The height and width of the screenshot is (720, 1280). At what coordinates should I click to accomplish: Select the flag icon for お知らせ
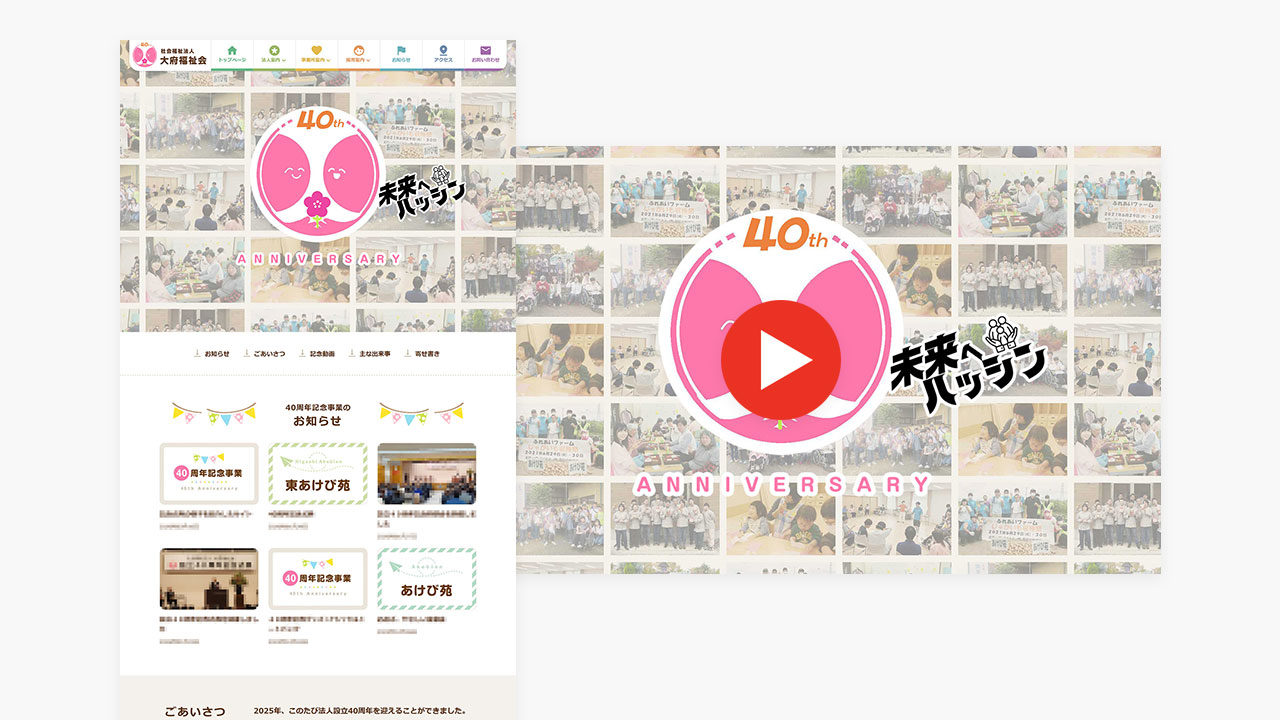click(x=401, y=49)
